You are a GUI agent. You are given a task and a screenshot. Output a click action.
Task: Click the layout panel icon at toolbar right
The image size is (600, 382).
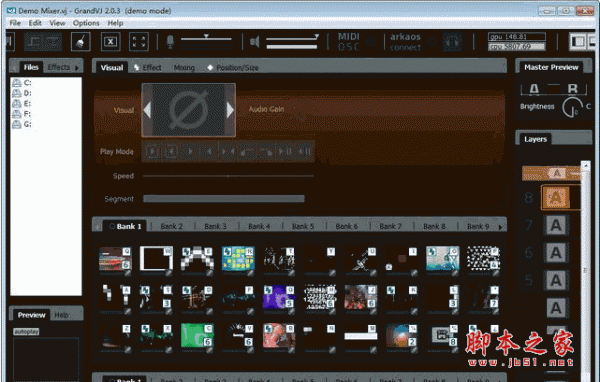point(578,41)
